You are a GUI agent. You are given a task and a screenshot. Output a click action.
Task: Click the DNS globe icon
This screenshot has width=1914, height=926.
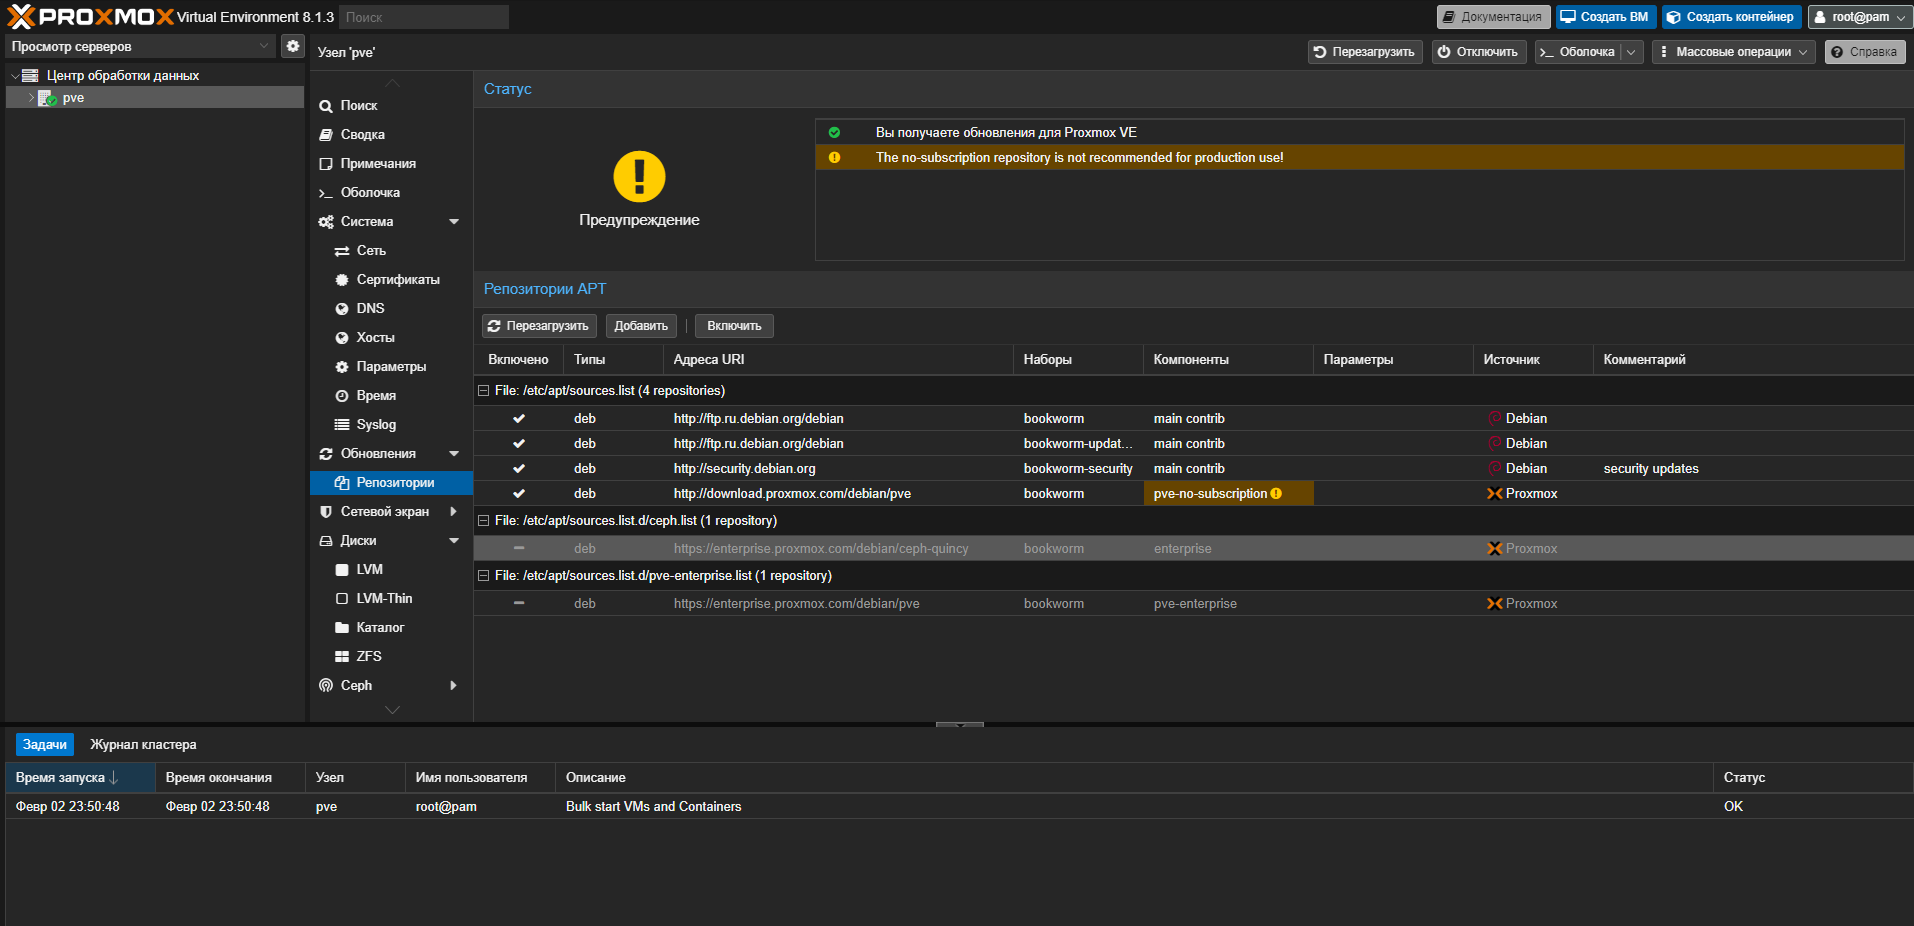coord(342,309)
